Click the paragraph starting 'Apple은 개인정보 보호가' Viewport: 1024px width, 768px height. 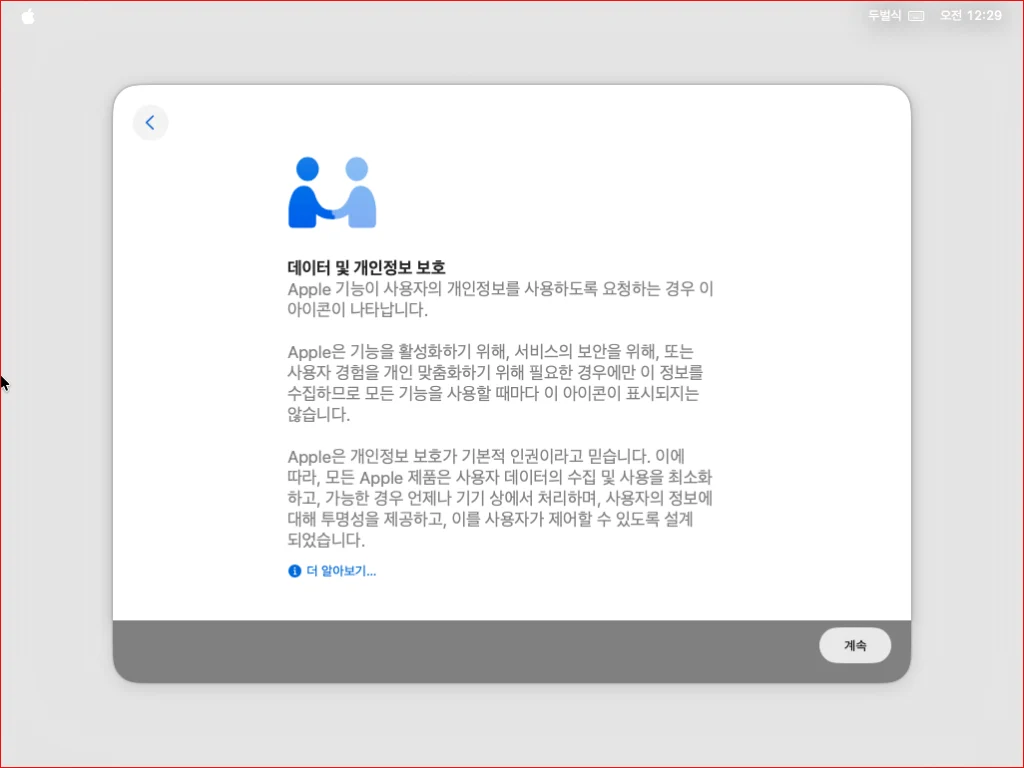click(500, 498)
